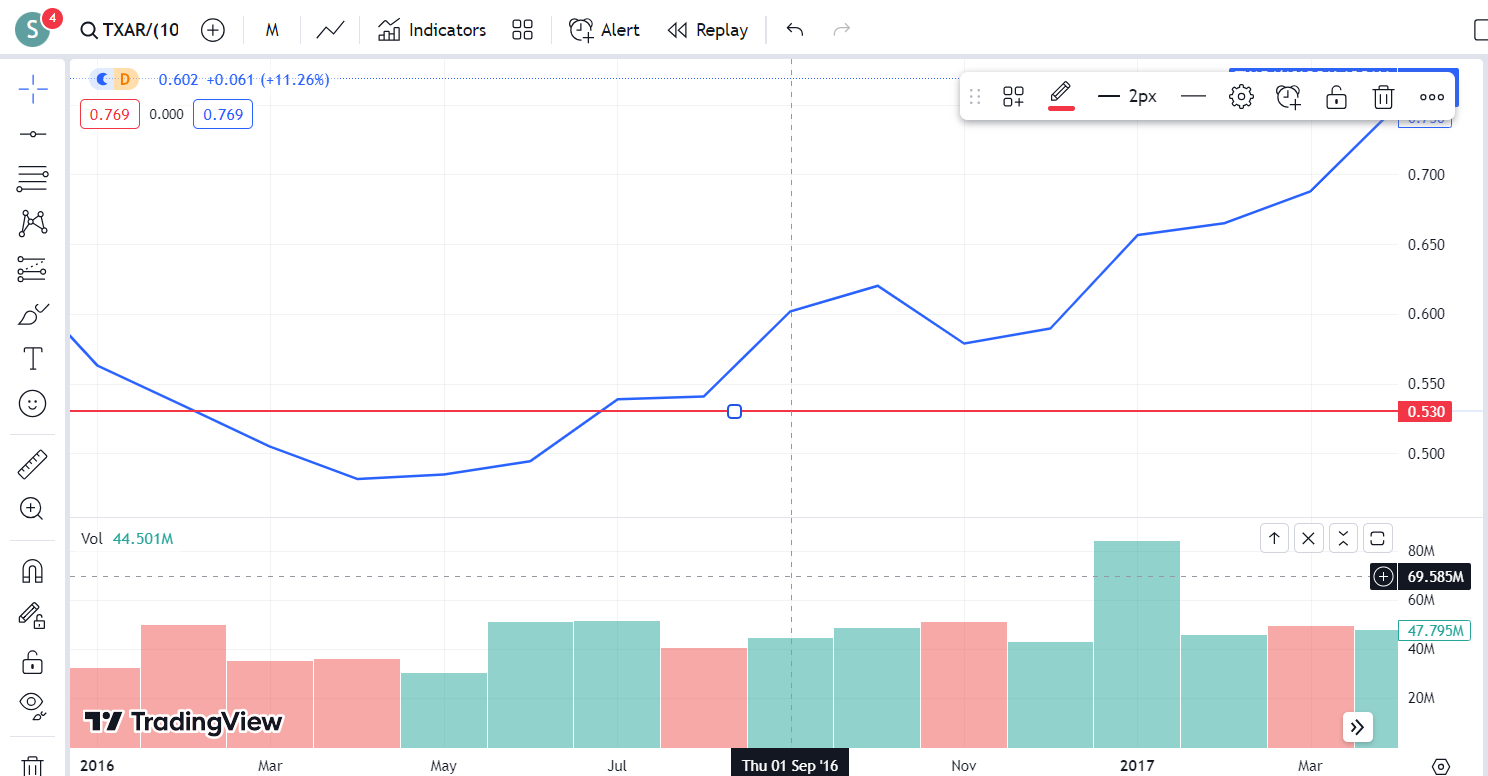
Task: Toggle stay in drawing mode
Action: [x=33, y=616]
